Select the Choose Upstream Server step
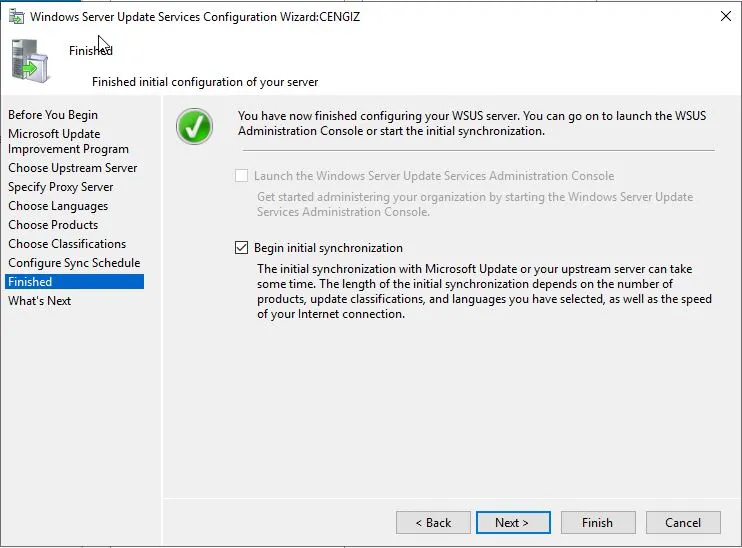742x548 pixels. (73, 168)
